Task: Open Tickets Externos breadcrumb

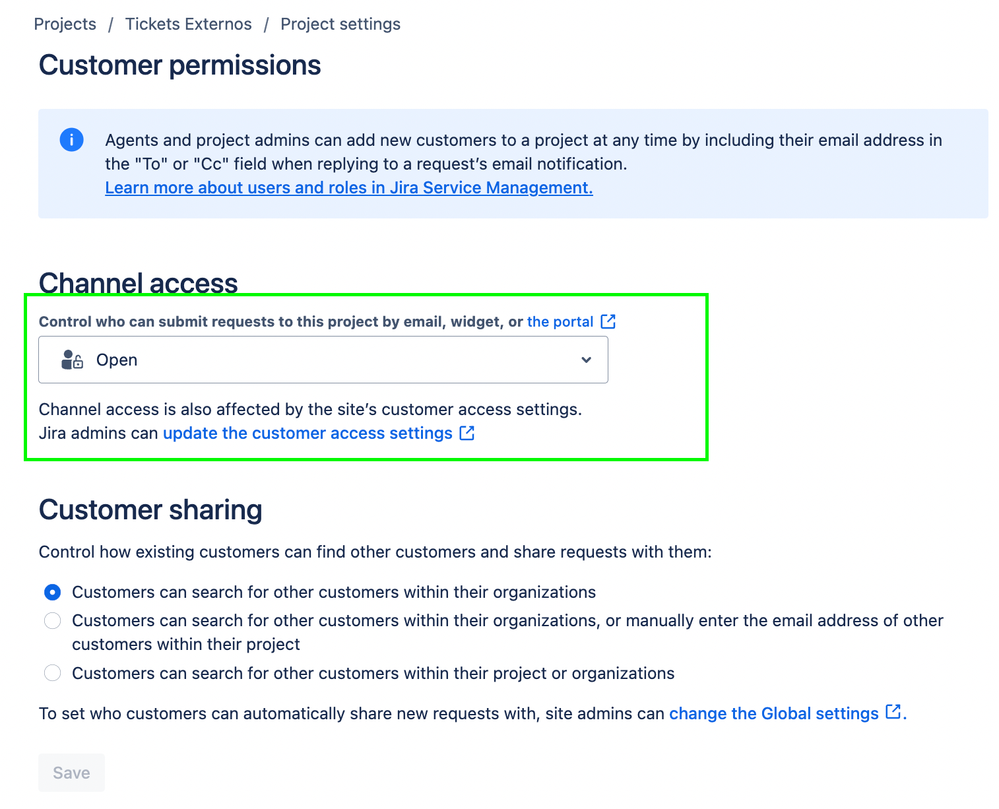Action: point(189,24)
